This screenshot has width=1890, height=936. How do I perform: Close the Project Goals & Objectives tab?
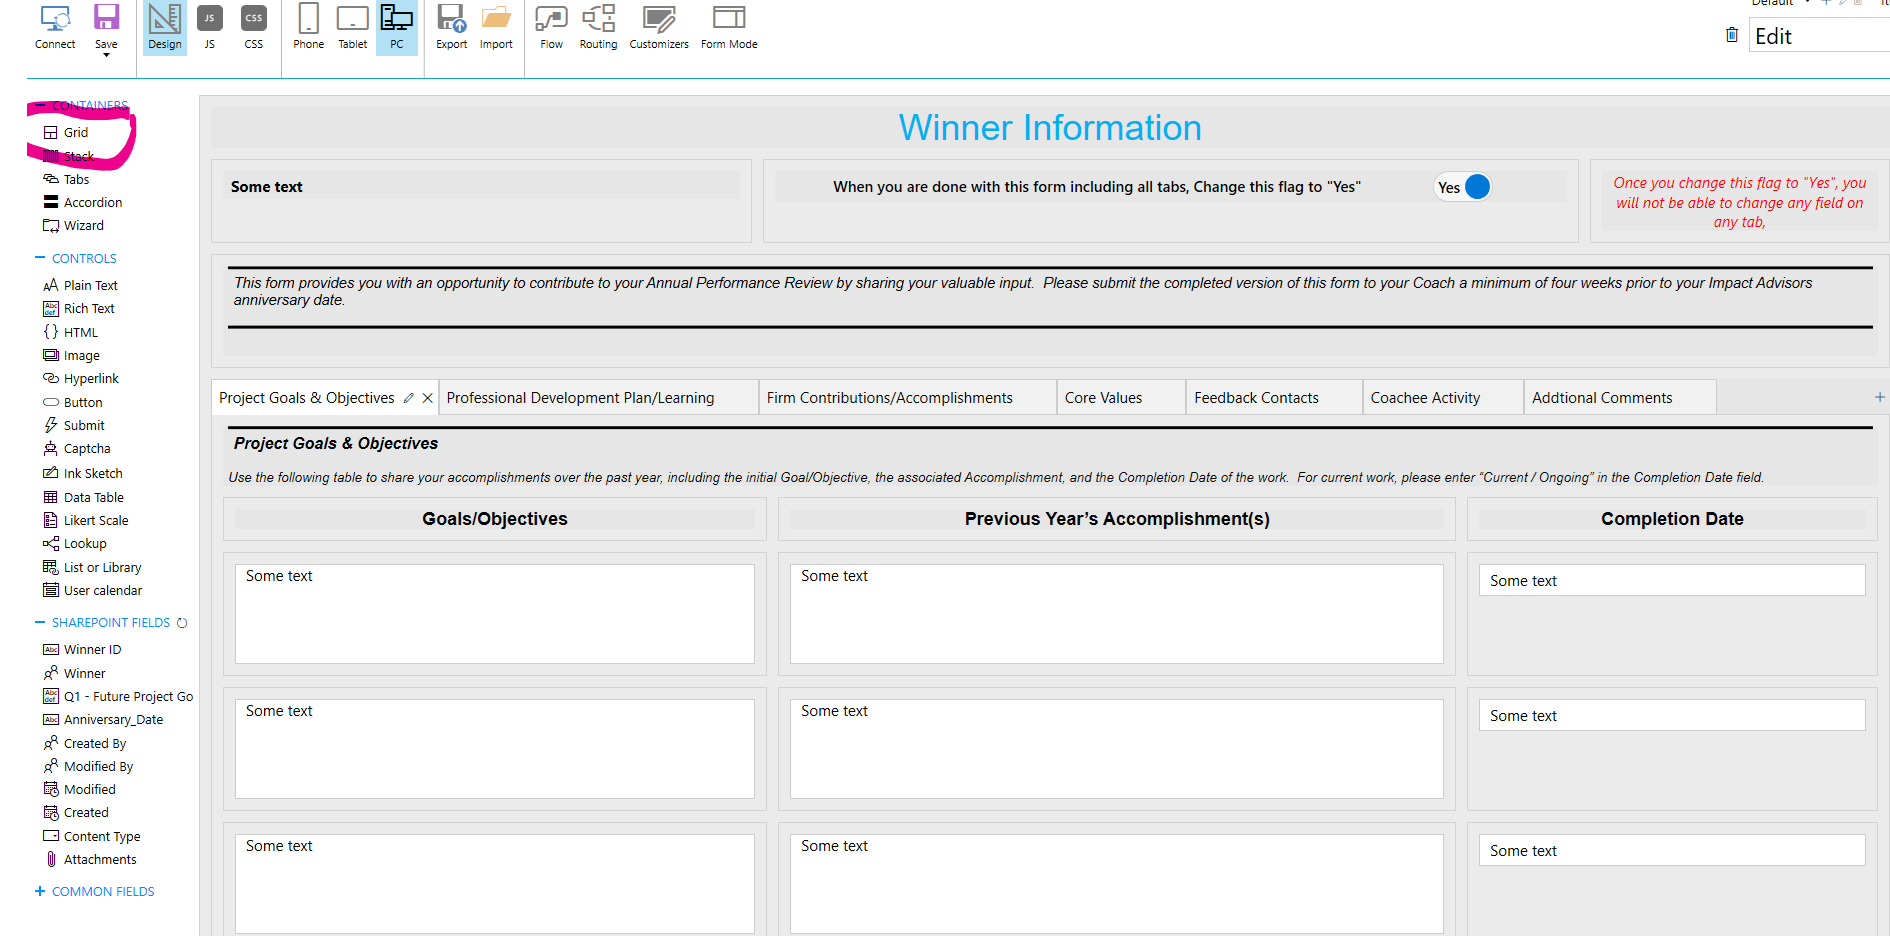(428, 398)
